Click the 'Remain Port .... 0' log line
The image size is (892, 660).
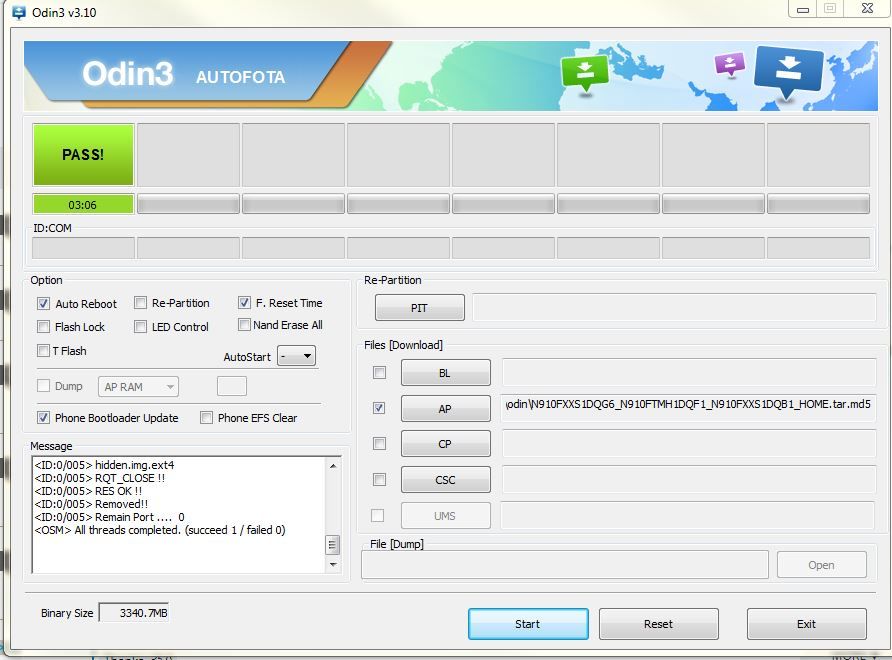pos(109,517)
